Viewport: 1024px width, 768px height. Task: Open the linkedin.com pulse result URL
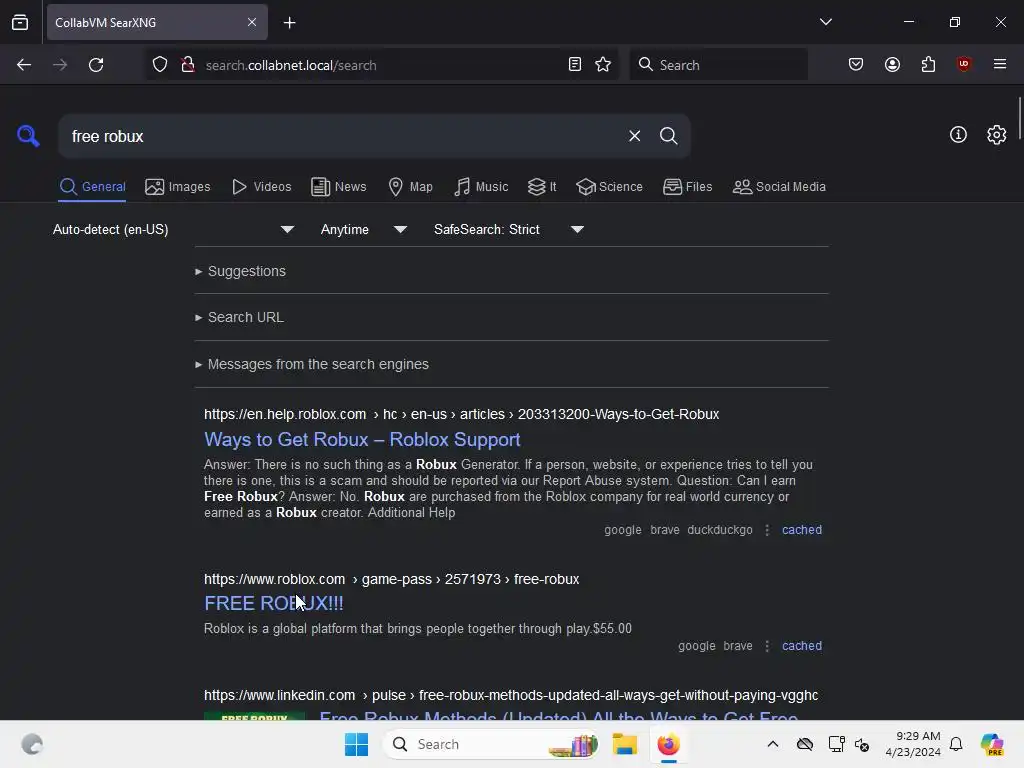(x=511, y=696)
